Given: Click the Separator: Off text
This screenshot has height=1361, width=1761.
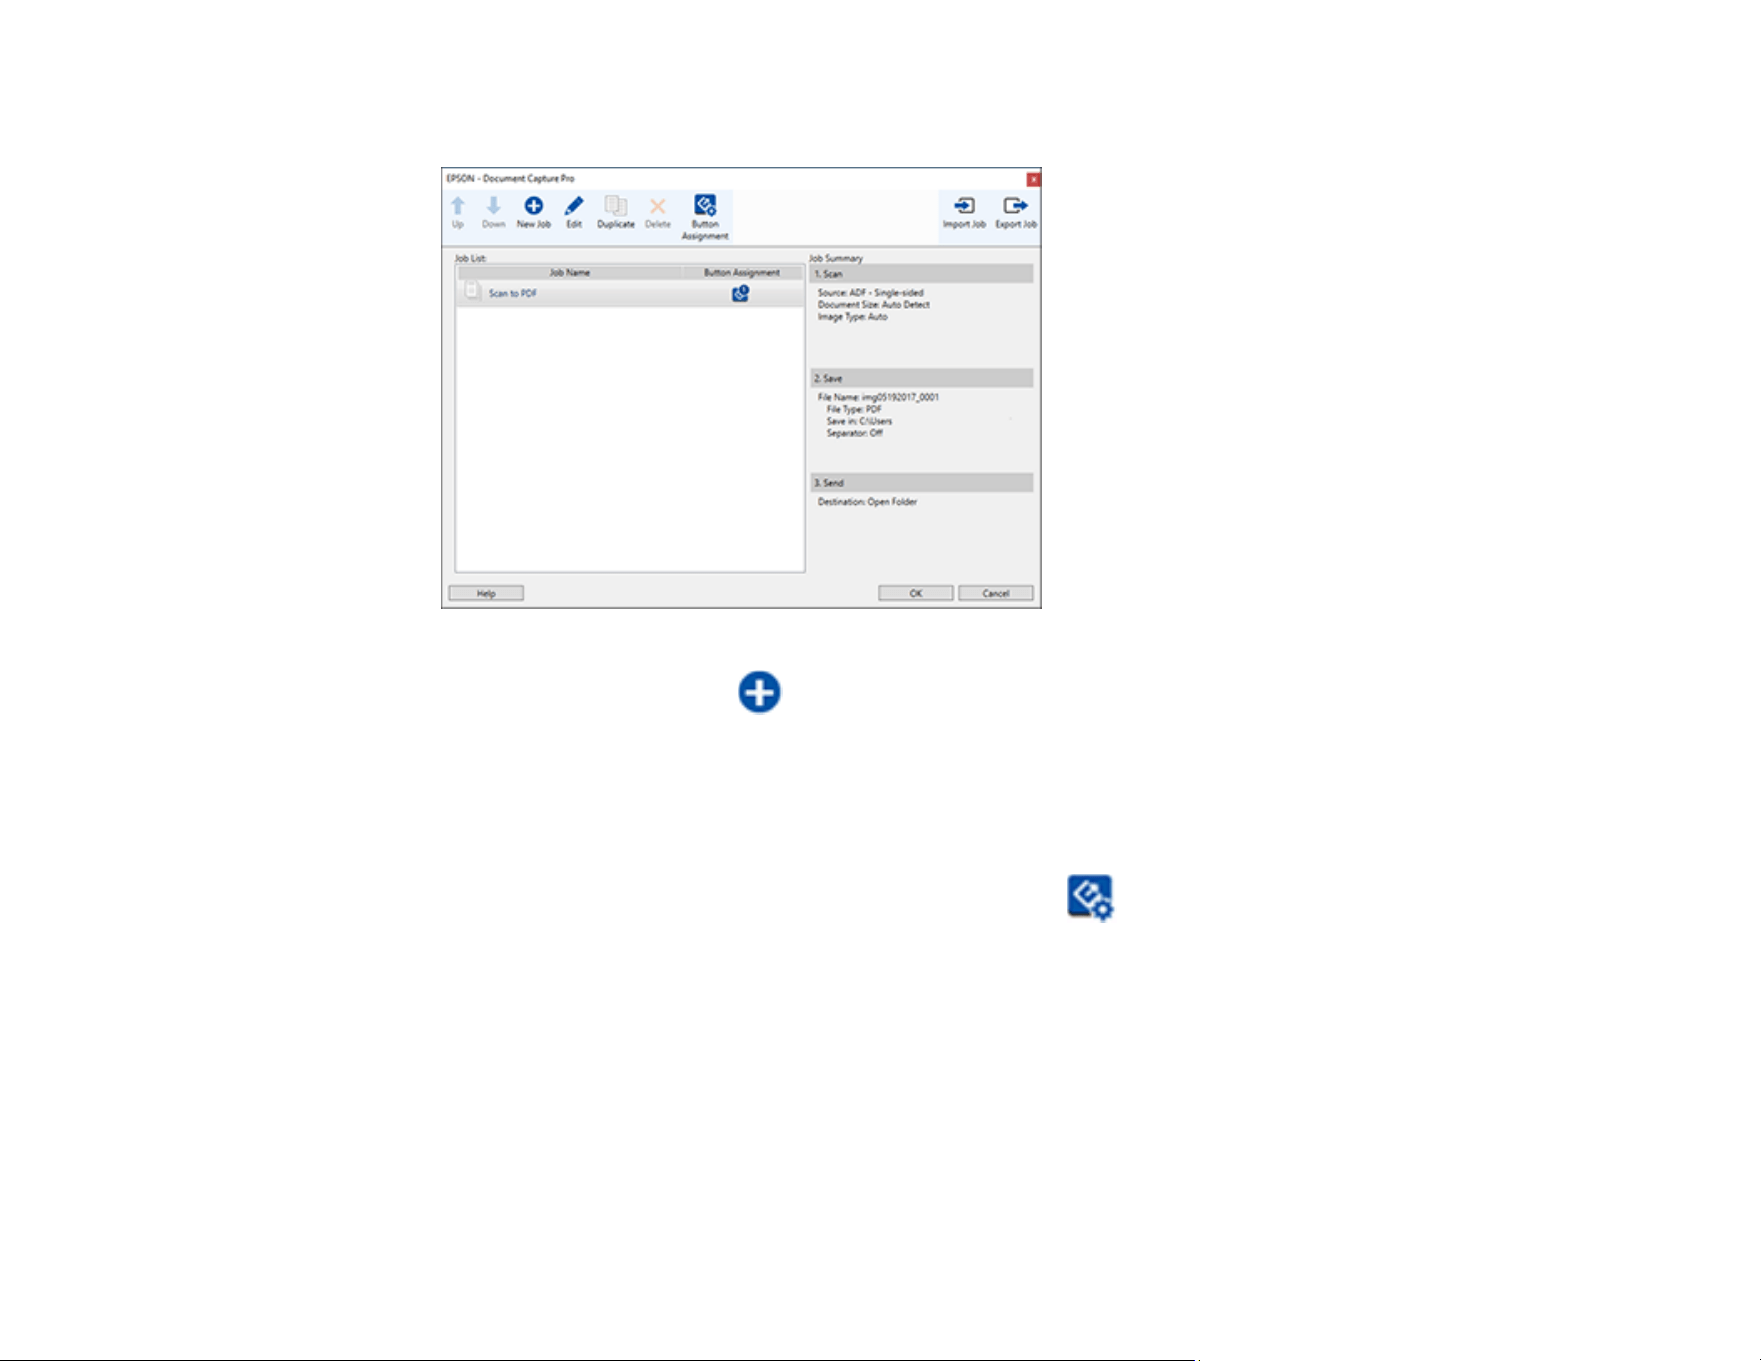Looking at the screenshot, I should (854, 434).
